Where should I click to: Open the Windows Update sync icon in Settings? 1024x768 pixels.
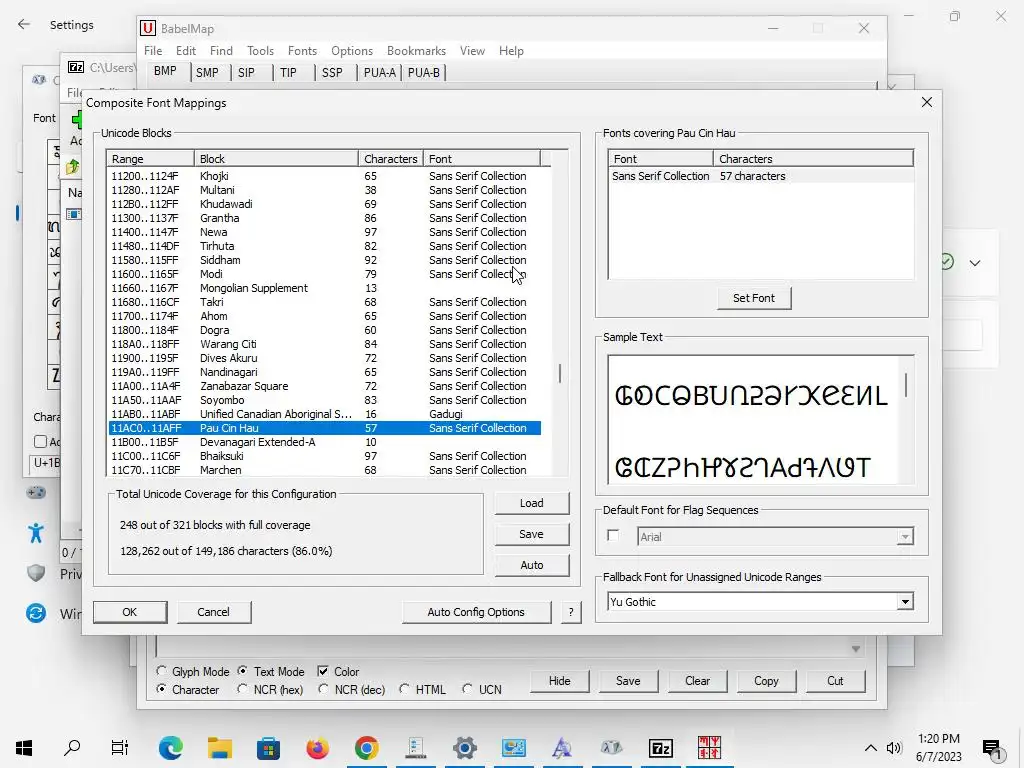[x=36, y=613]
